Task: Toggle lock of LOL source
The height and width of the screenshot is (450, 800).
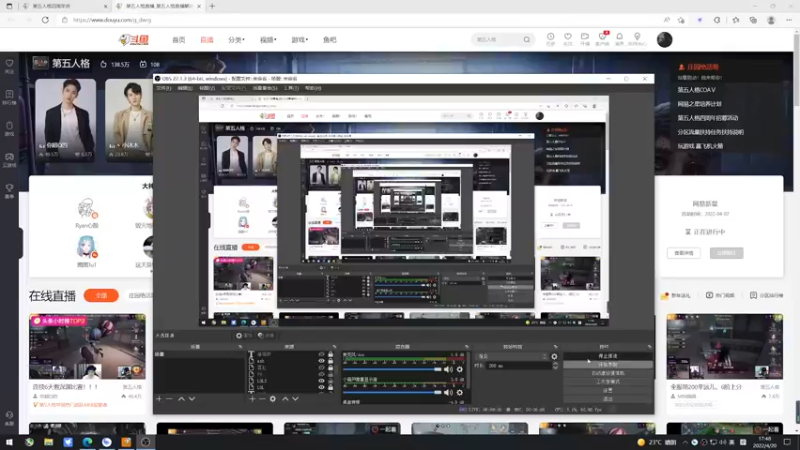Action: pyautogui.click(x=331, y=387)
